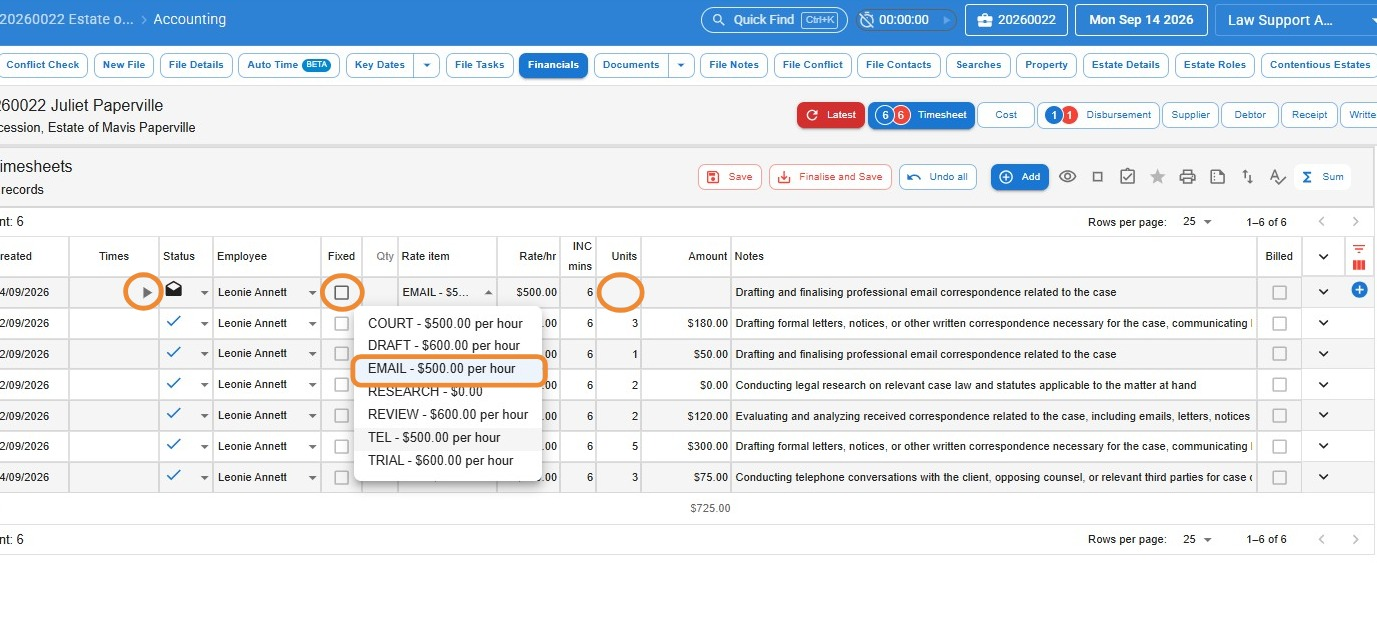Click the blue plus circle on the first row

point(1359,290)
